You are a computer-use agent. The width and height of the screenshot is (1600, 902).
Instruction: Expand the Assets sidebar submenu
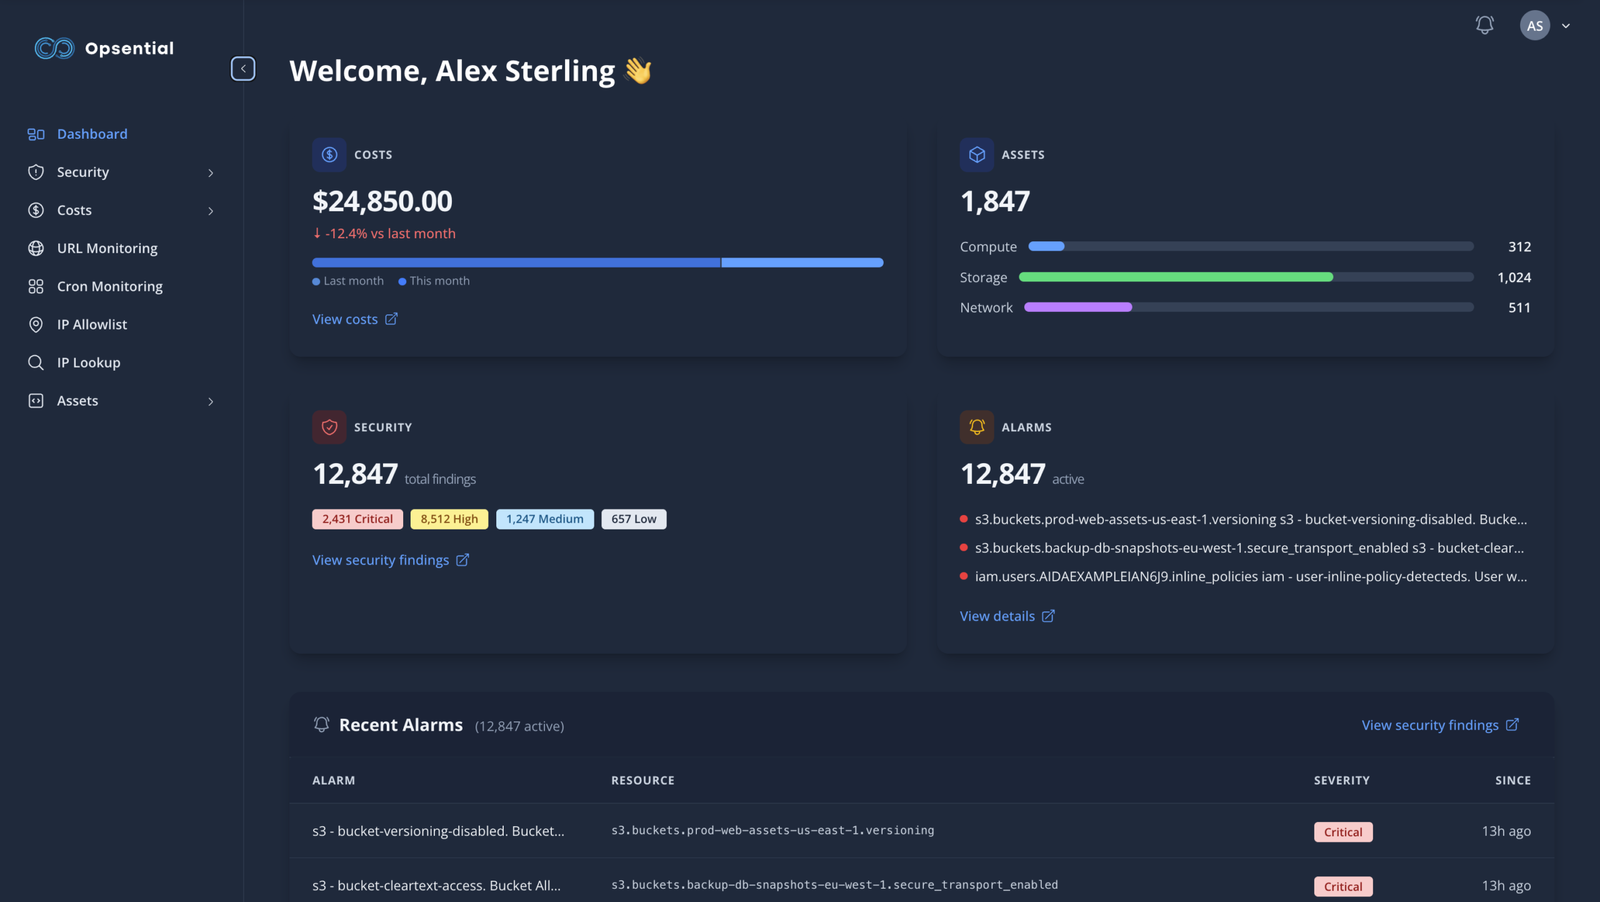click(210, 401)
